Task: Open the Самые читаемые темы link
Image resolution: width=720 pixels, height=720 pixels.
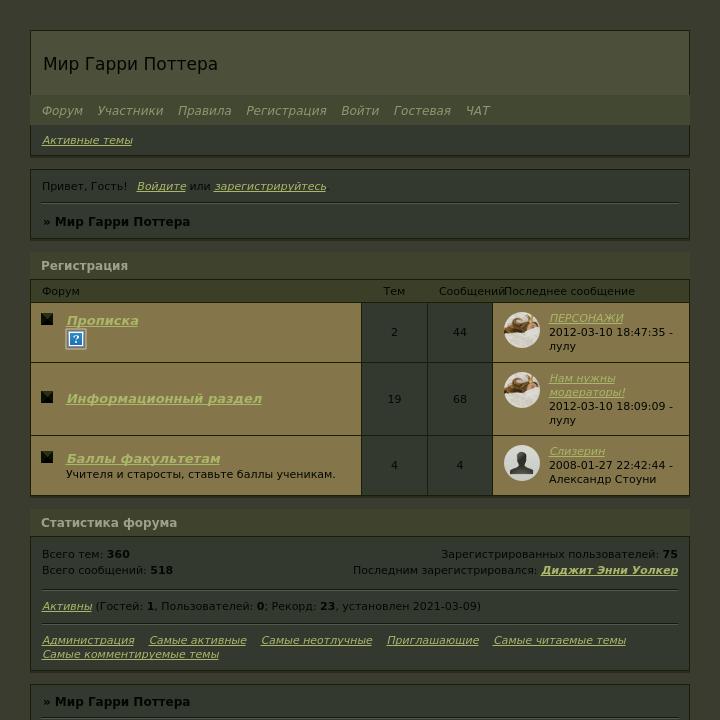Action: tap(560, 640)
